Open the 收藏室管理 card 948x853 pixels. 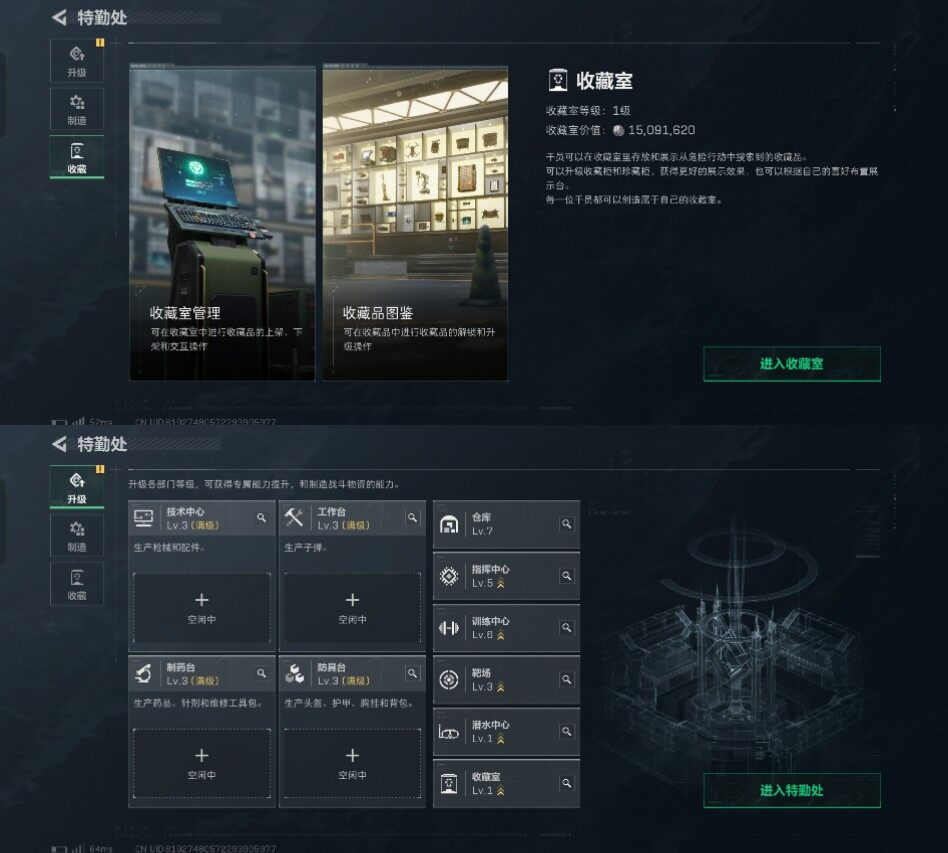click(222, 223)
